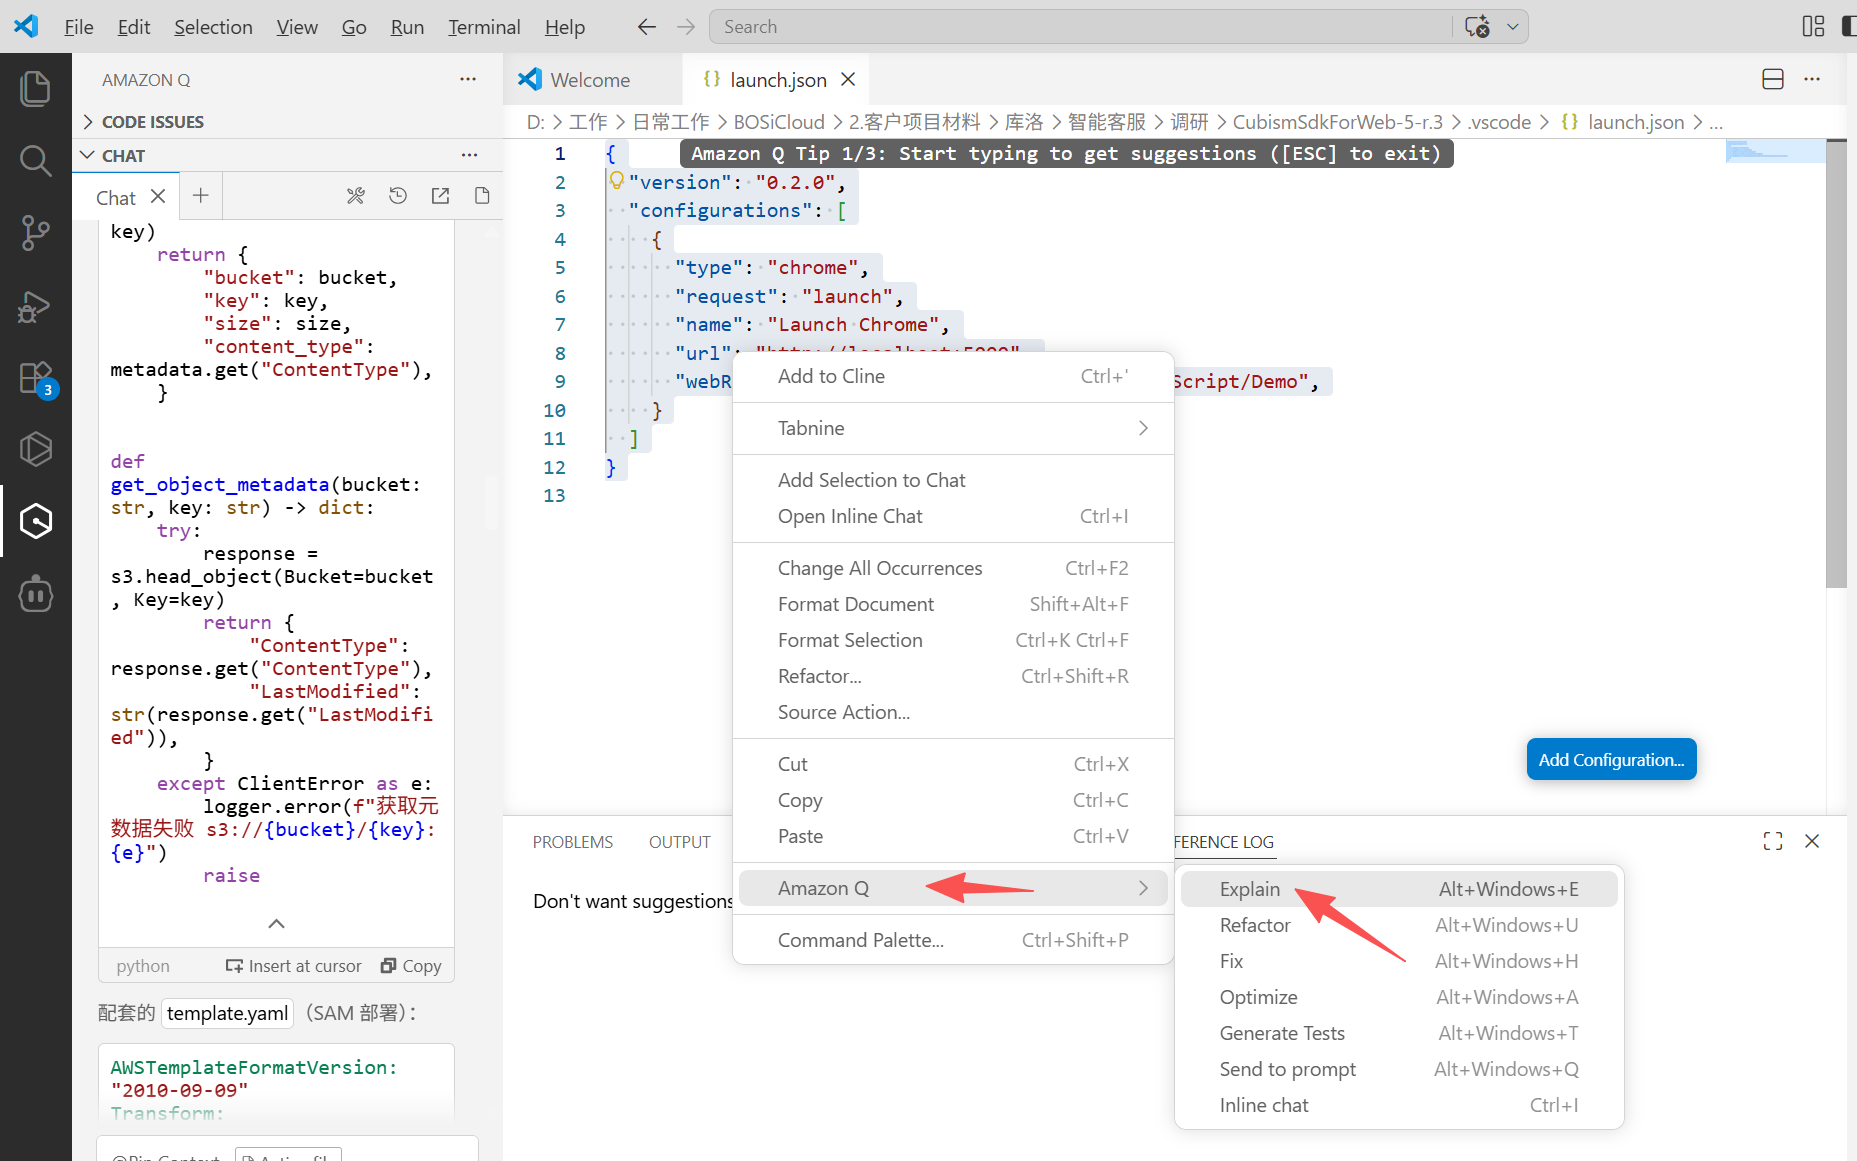Click the Add Configuration... button

coord(1611,760)
